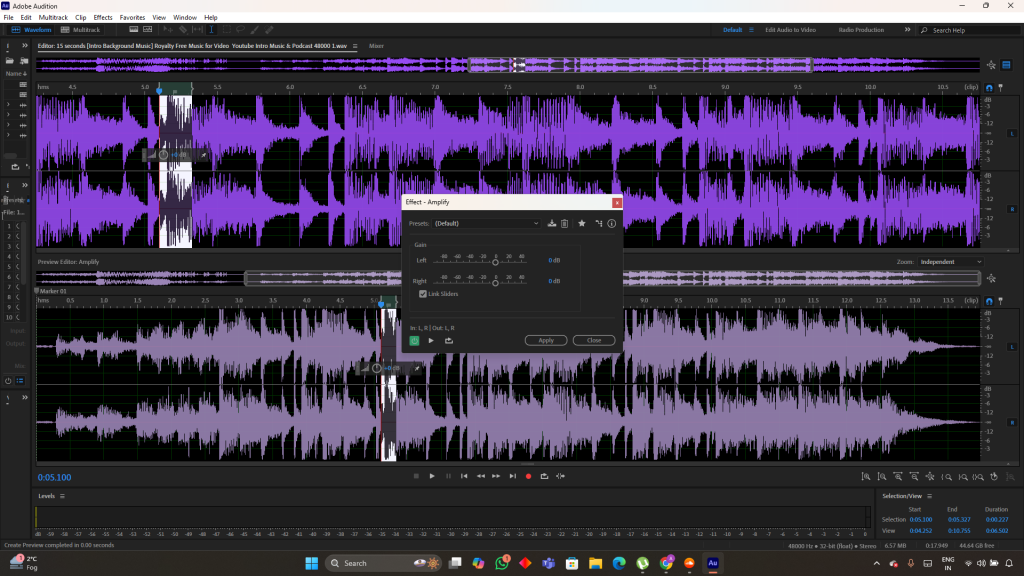Viewport: 1024px width, 576px height.
Task: Open the Presets dropdown in Amplify dialog
Action: pyautogui.click(x=487, y=223)
